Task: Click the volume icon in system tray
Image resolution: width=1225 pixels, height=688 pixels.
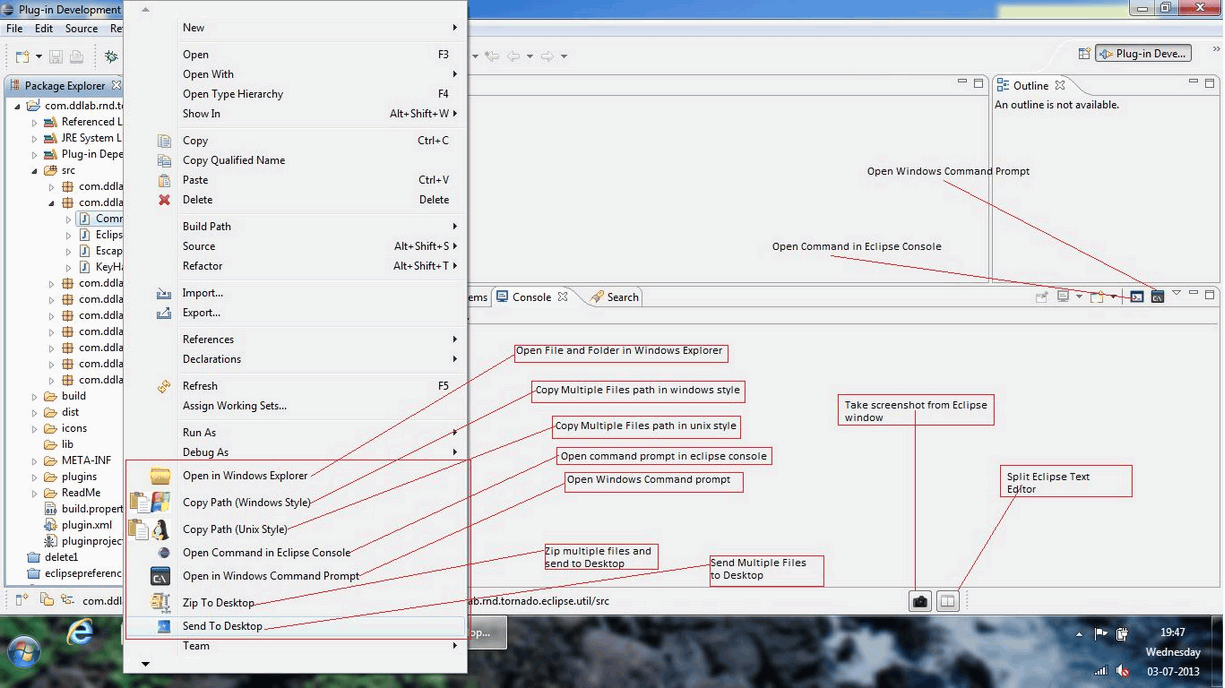Action: (1122, 671)
